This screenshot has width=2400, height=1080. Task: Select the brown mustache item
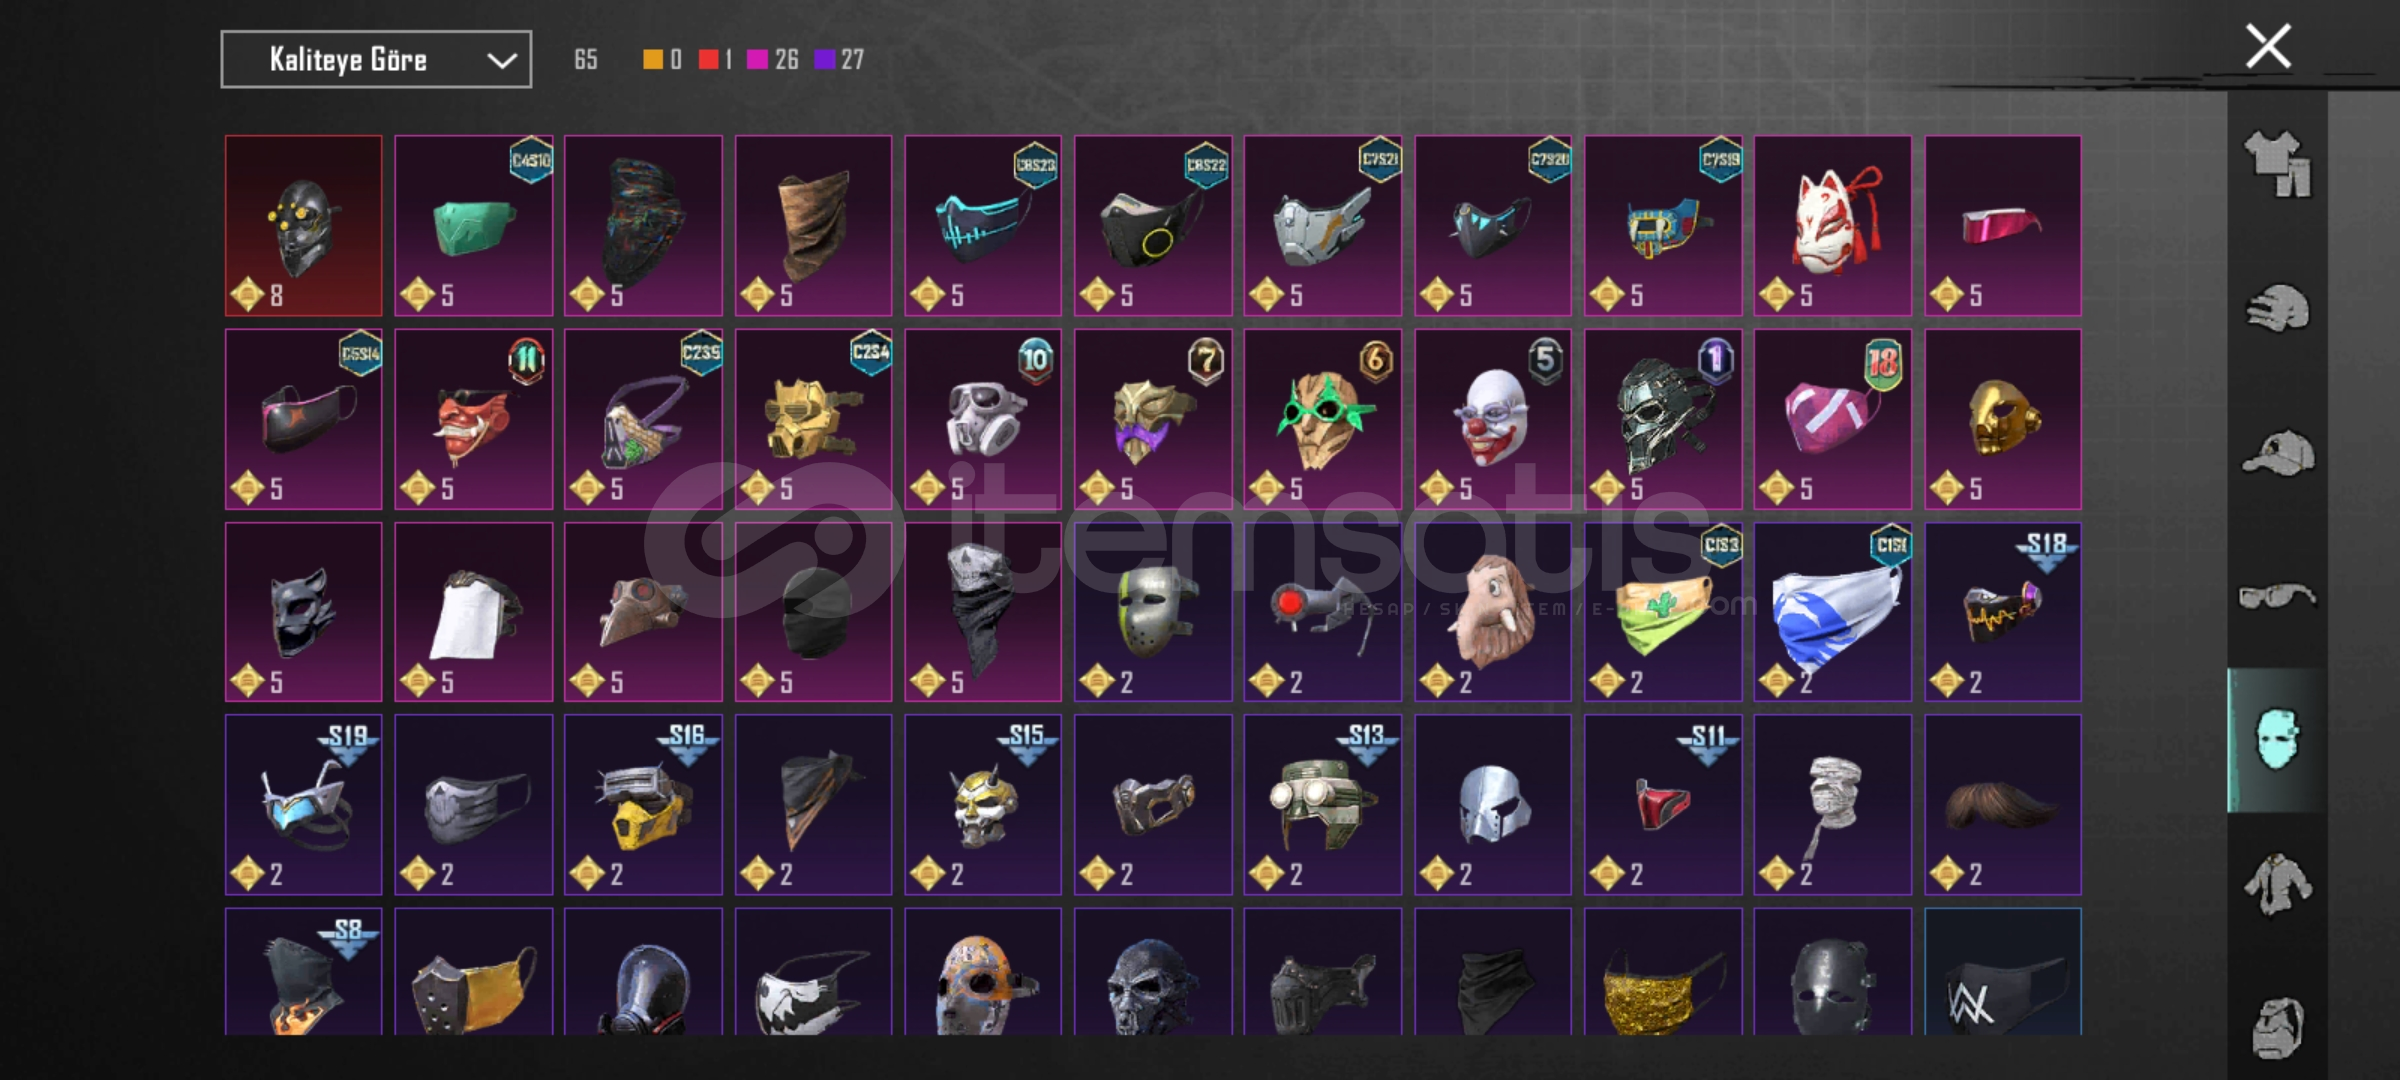point(2003,805)
